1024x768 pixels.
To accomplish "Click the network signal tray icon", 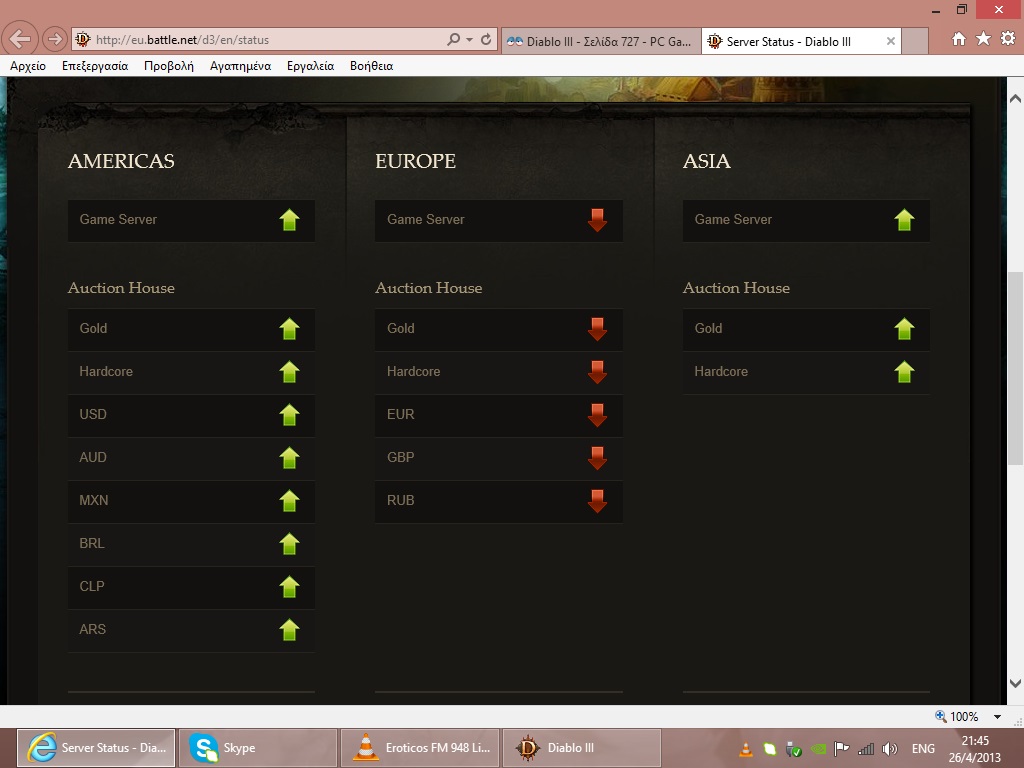I will [x=866, y=749].
